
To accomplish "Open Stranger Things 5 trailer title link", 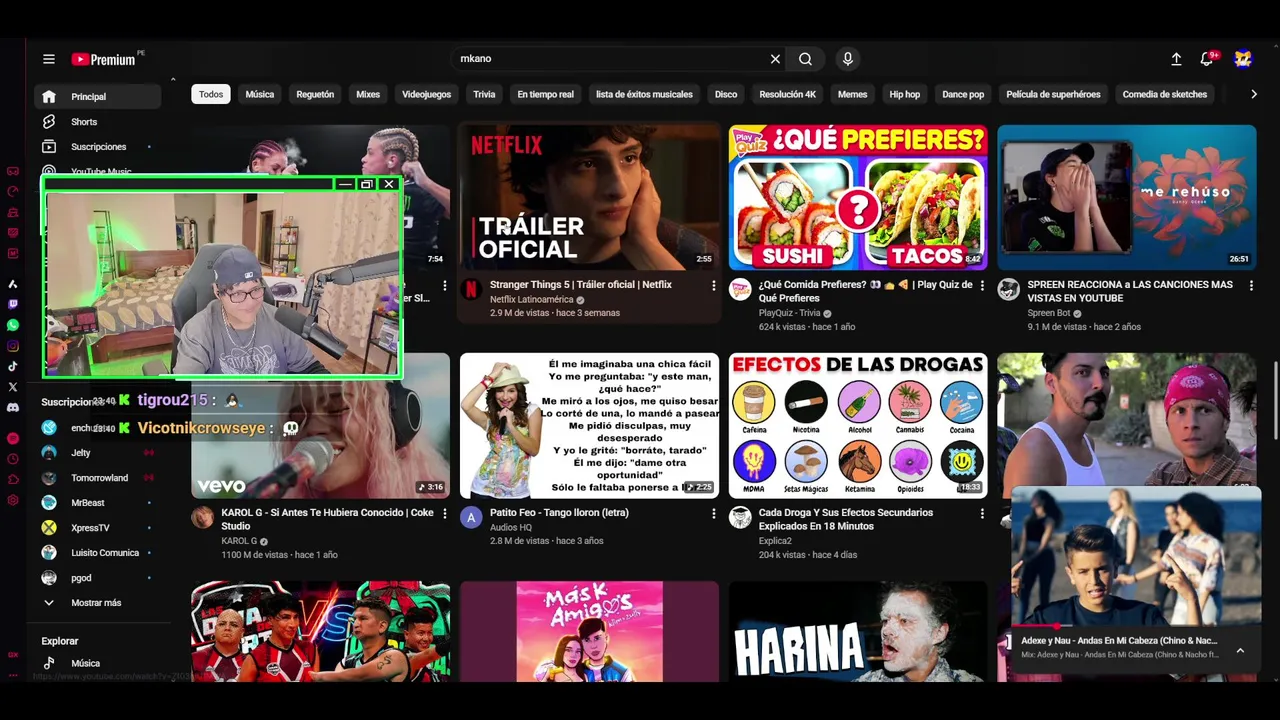I will pyautogui.click(x=581, y=285).
